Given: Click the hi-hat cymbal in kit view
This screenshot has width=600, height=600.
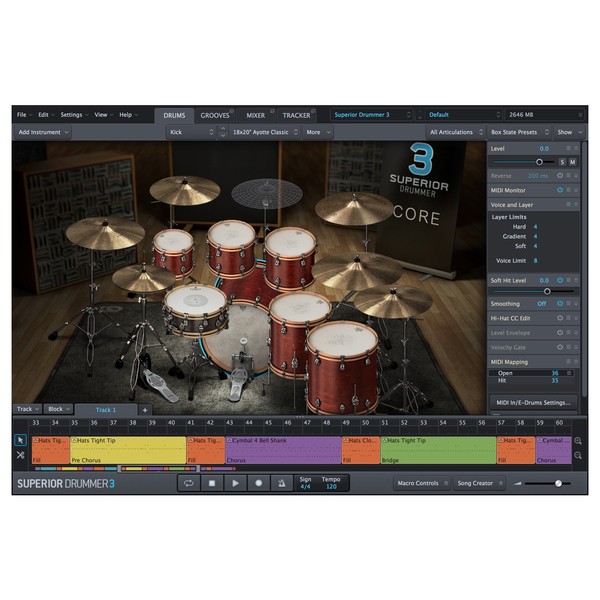Looking at the screenshot, I should (x=143, y=277).
